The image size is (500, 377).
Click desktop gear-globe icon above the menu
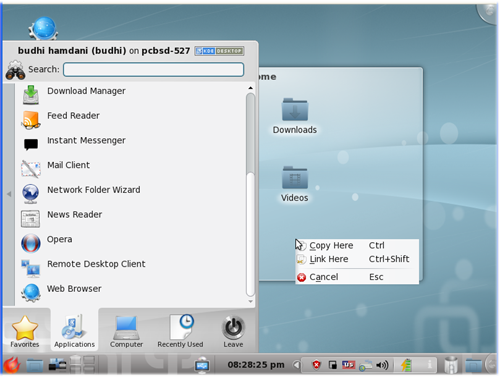click(43, 29)
